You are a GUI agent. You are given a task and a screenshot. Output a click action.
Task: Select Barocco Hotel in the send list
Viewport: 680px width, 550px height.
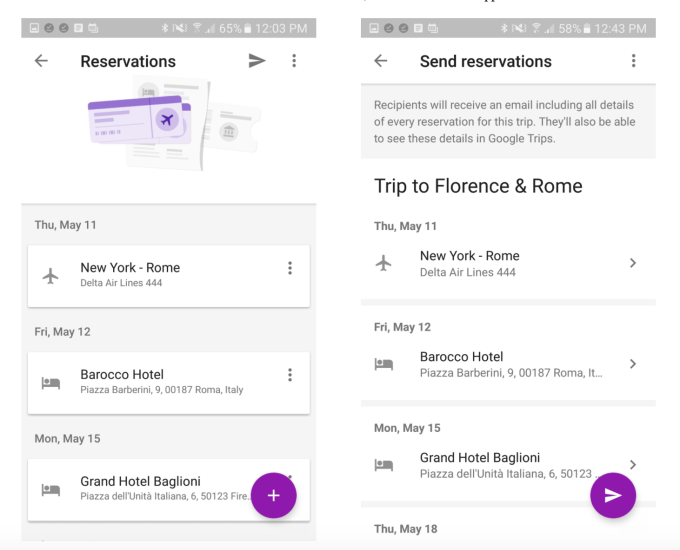click(x=500, y=364)
